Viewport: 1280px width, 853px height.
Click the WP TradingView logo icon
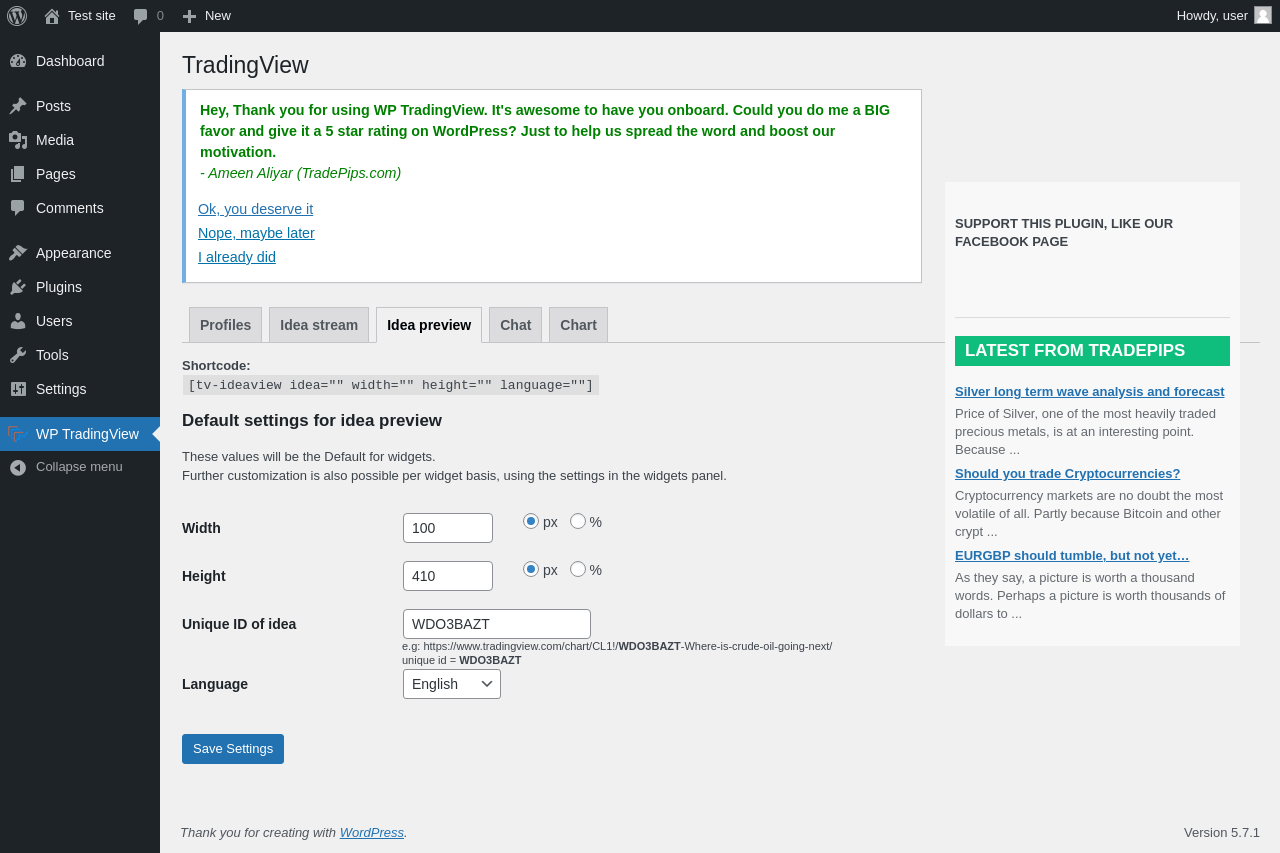tap(16, 434)
